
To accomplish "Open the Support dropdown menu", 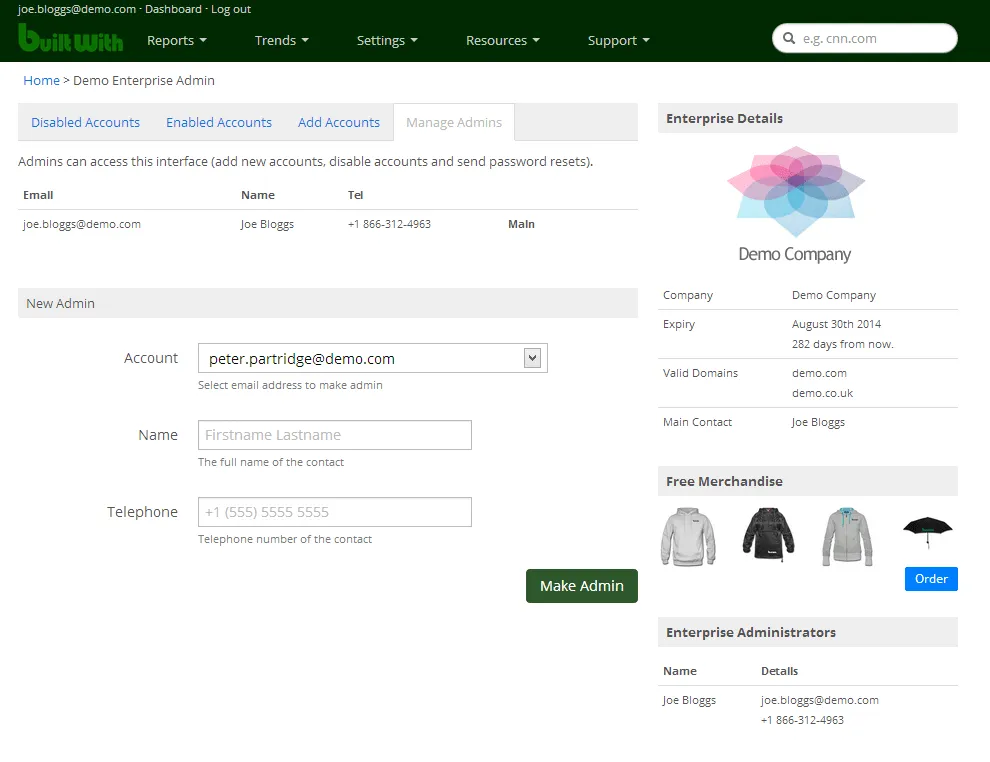I will [618, 41].
